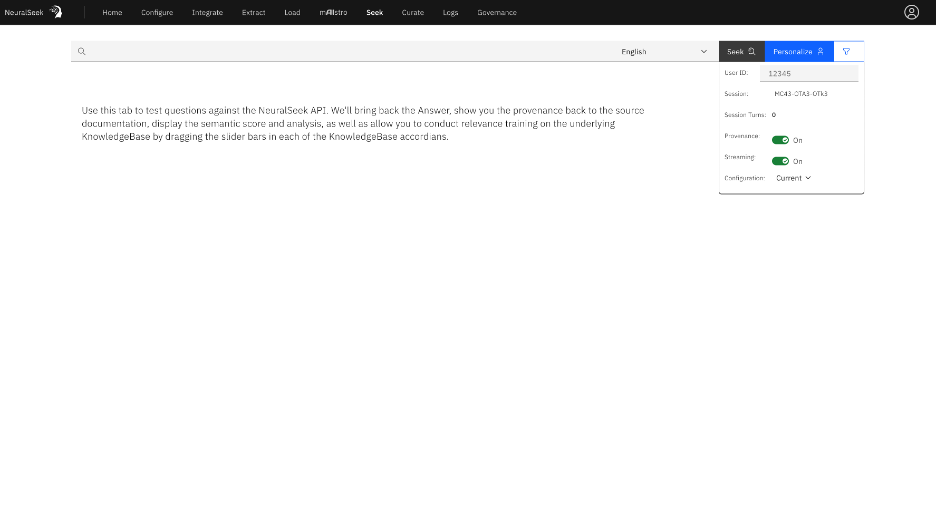Click the NeuralSeek logo icon
The height and width of the screenshot is (524, 936).
[57, 12]
